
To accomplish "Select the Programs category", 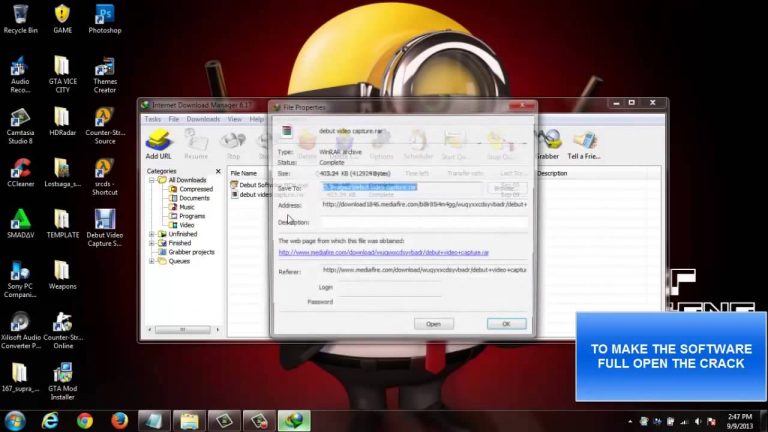I will coord(187,216).
